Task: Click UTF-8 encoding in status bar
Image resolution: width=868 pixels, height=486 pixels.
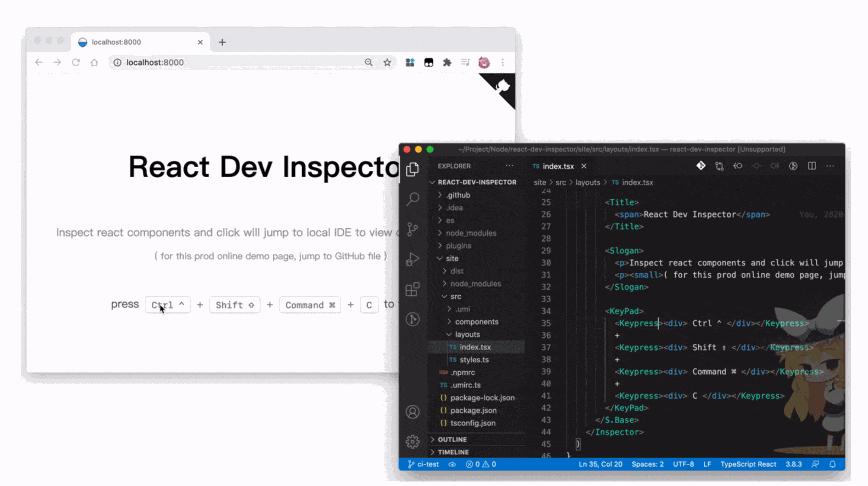Action: (683, 464)
